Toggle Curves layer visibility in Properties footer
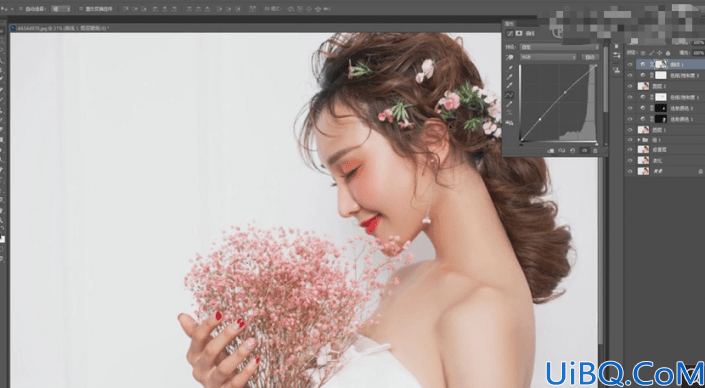This screenshot has width=705, height=388. click(584, 151)
